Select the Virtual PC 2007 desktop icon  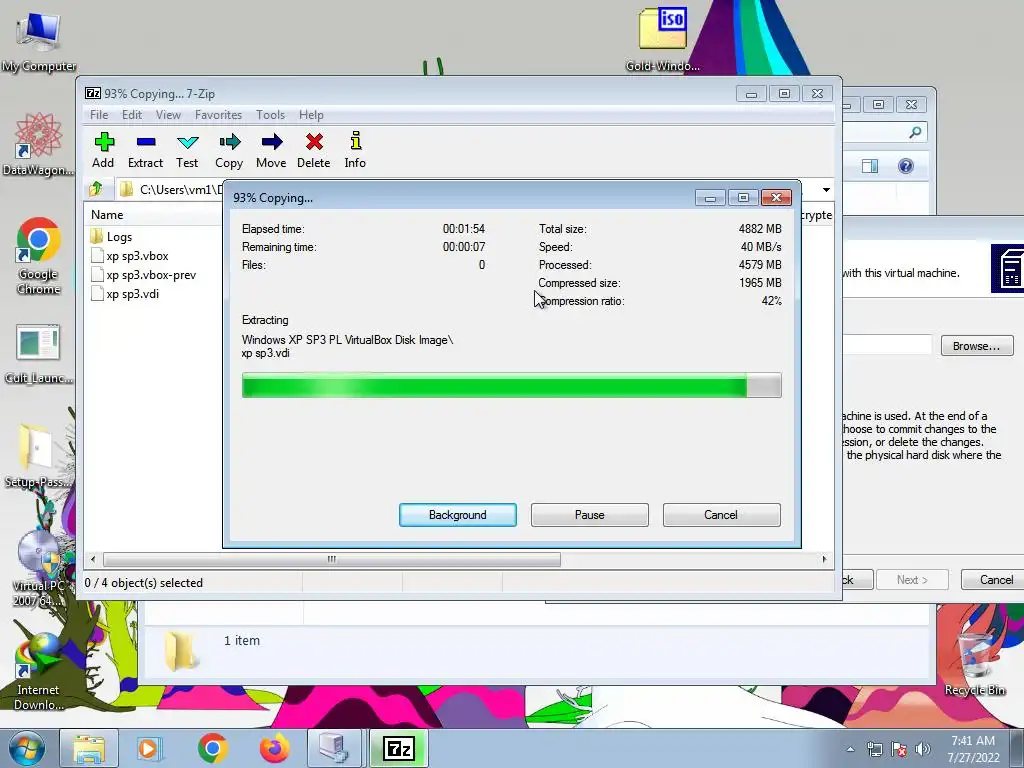point(39,568)
